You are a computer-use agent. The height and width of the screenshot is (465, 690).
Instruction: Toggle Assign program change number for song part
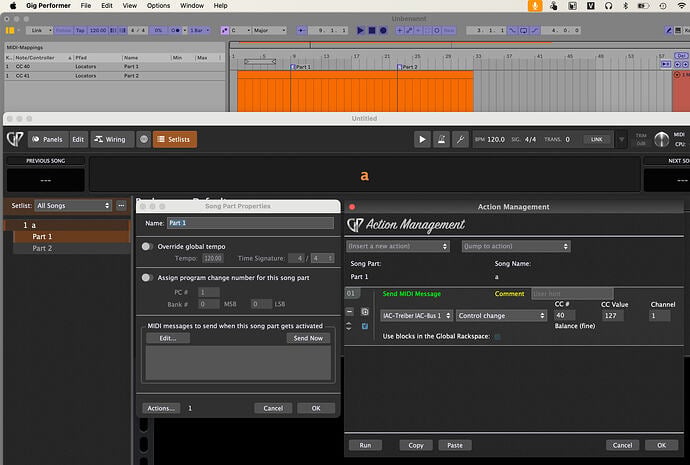[x=147, y=278]
